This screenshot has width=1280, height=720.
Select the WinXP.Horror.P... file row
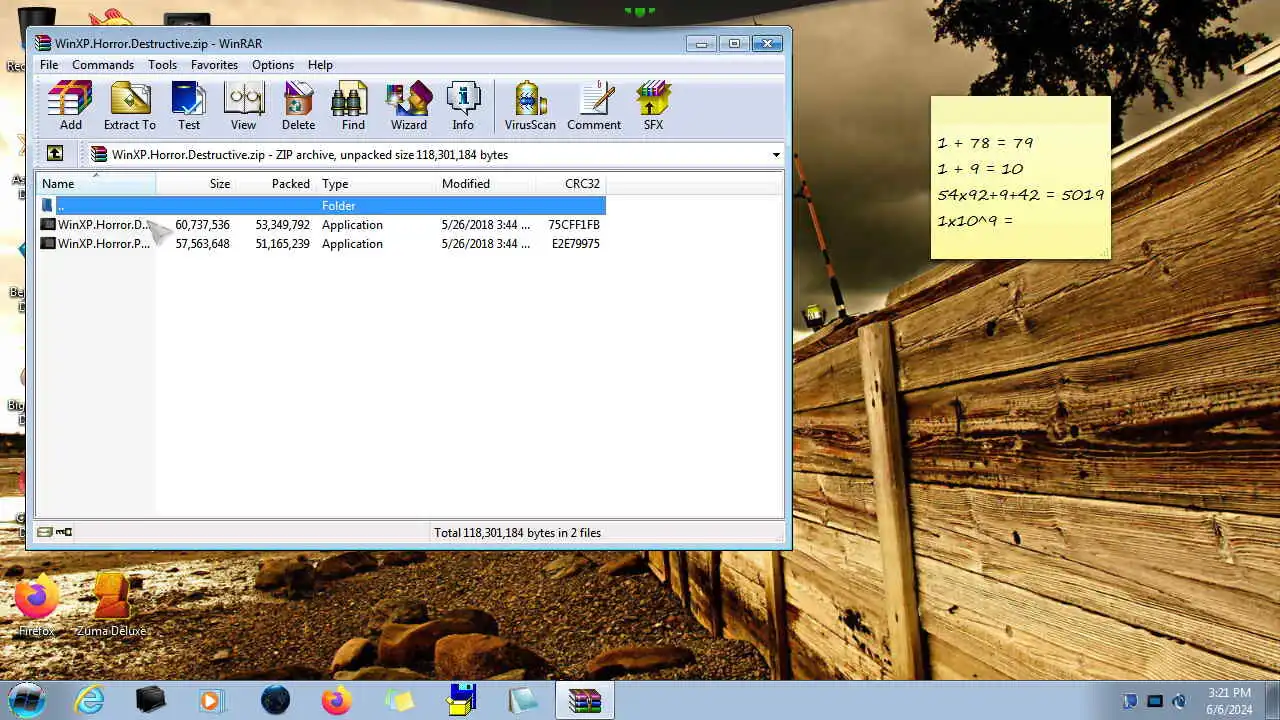click(321, 244)
